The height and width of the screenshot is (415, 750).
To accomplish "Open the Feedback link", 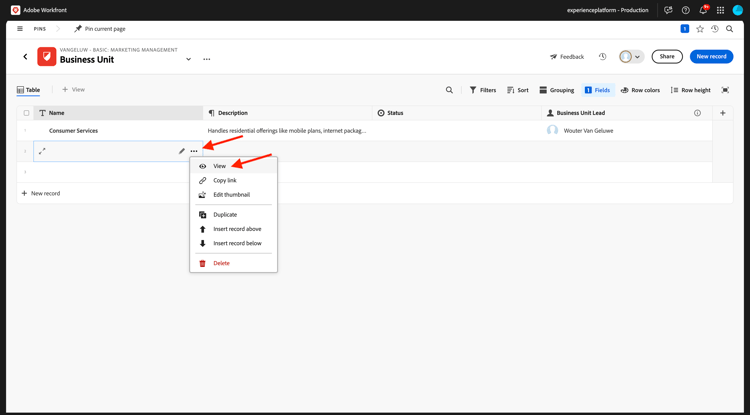I will coord(567,56).
